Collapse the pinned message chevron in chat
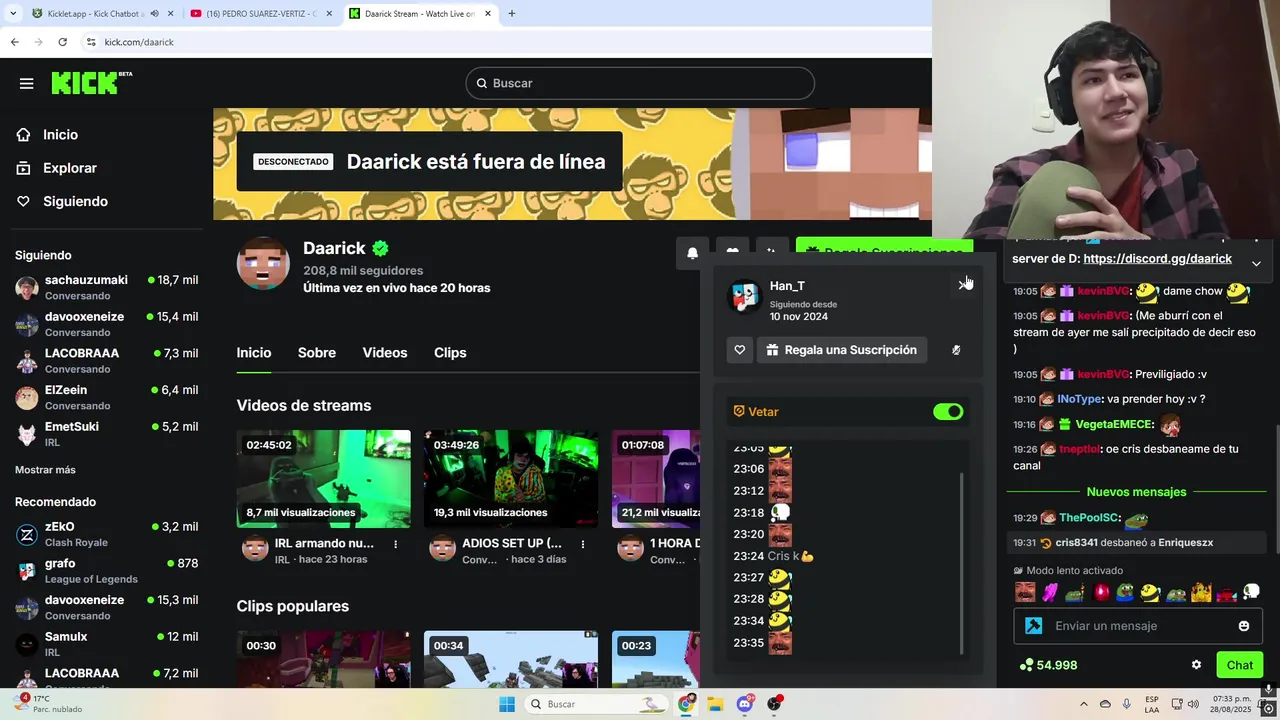This screenshot has height=720, width=1280. coord(1256,263)
